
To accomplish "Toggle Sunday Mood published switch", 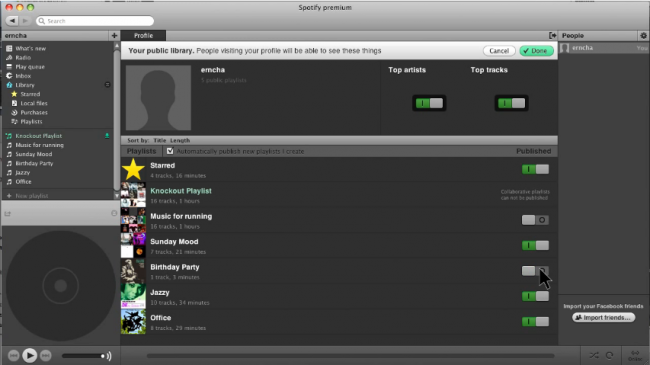I will tap(535, 246).
